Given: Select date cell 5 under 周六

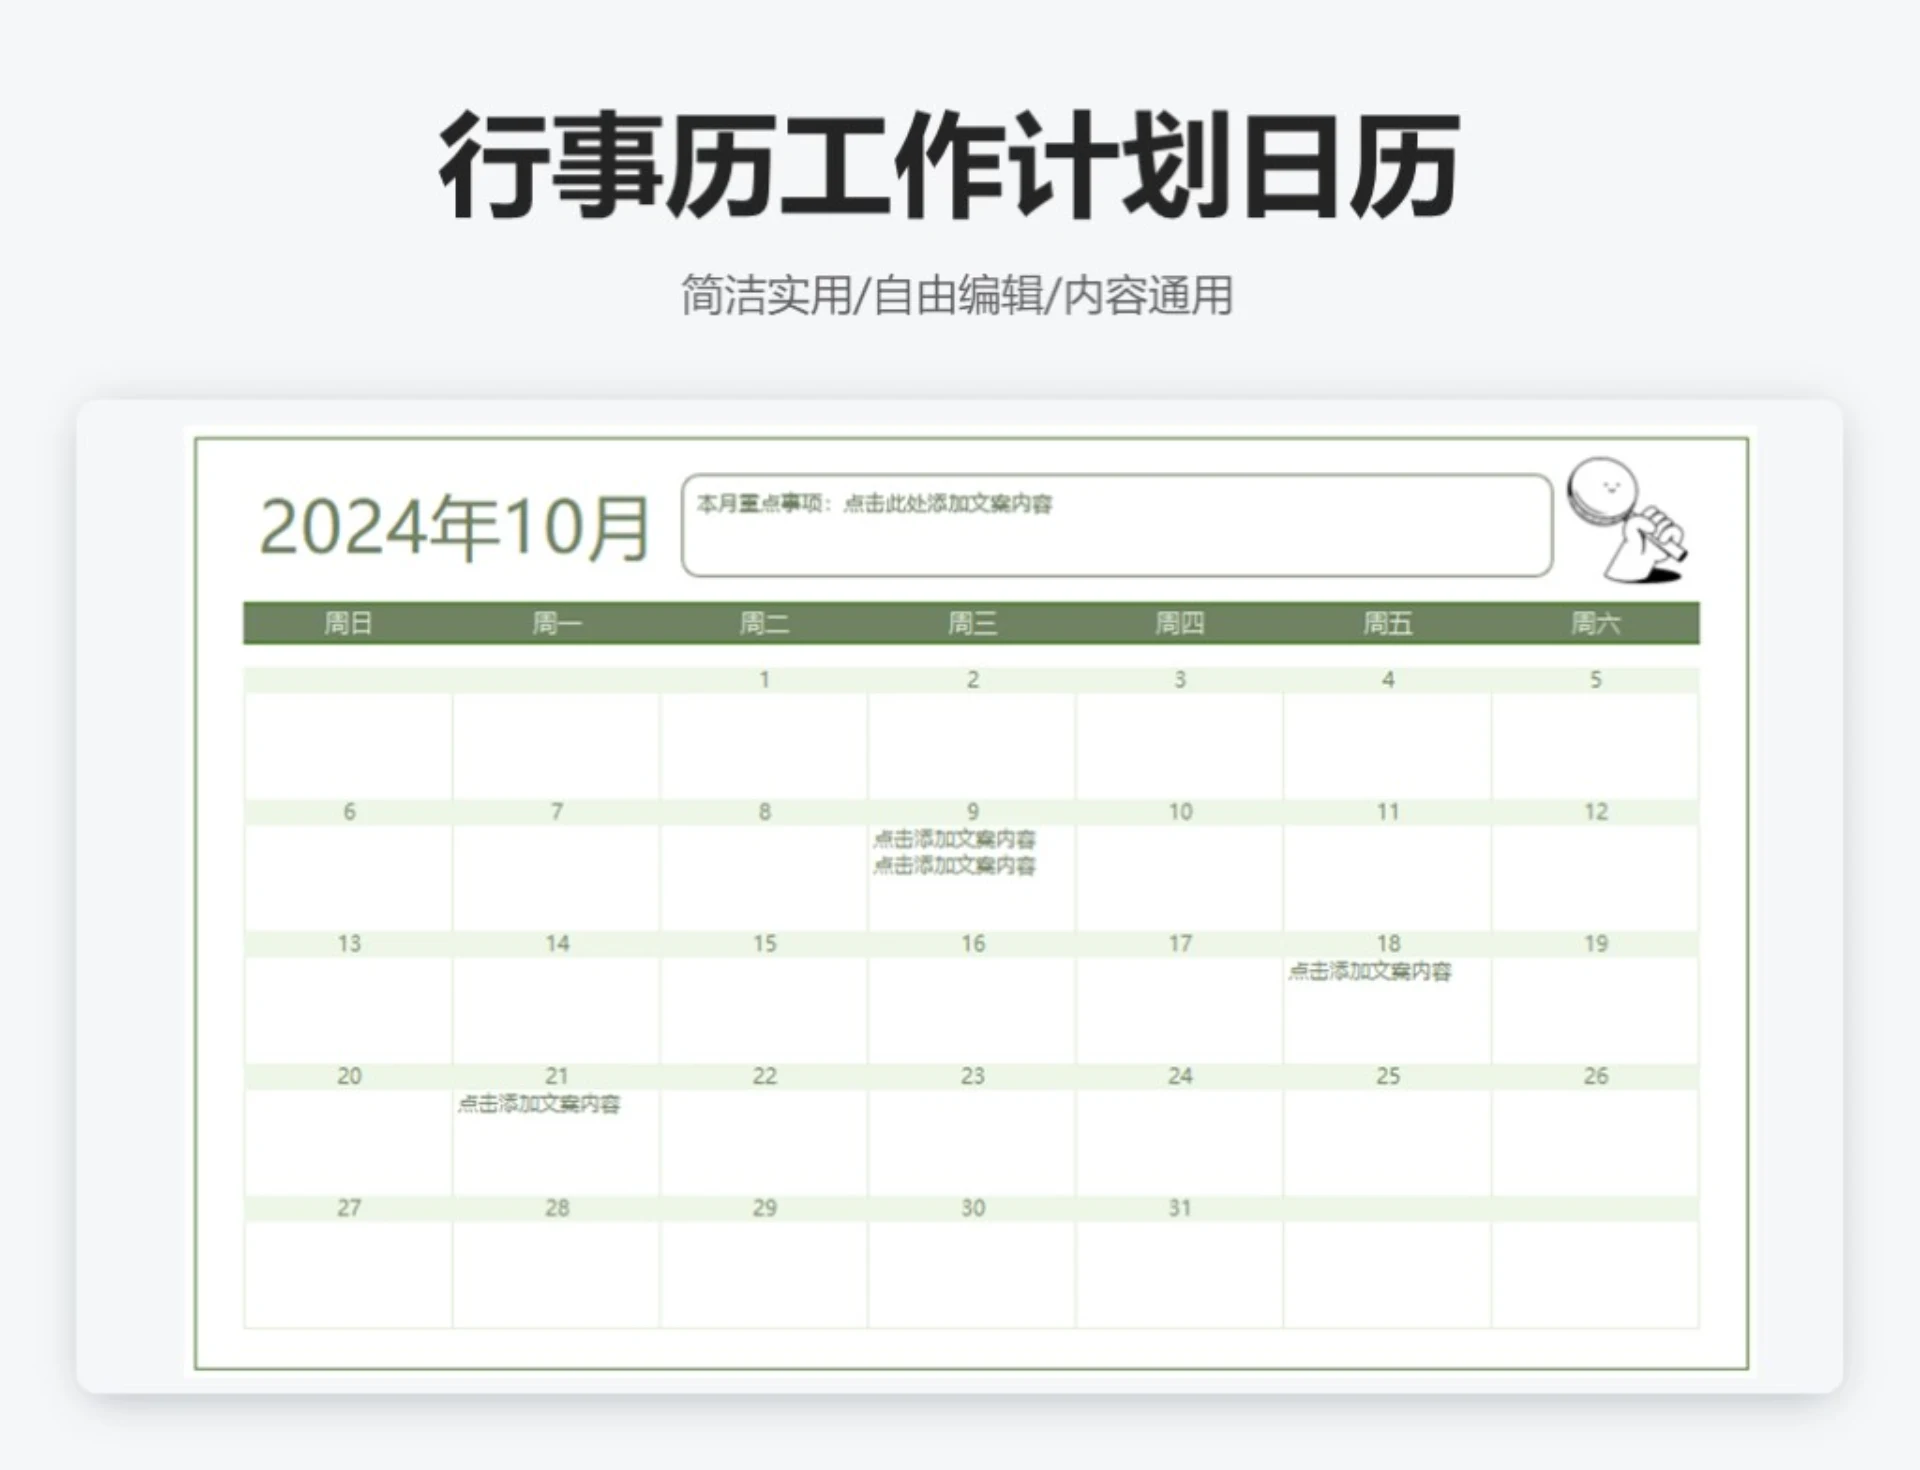Looking at the screenshot, I should [x=1596, y=680].
